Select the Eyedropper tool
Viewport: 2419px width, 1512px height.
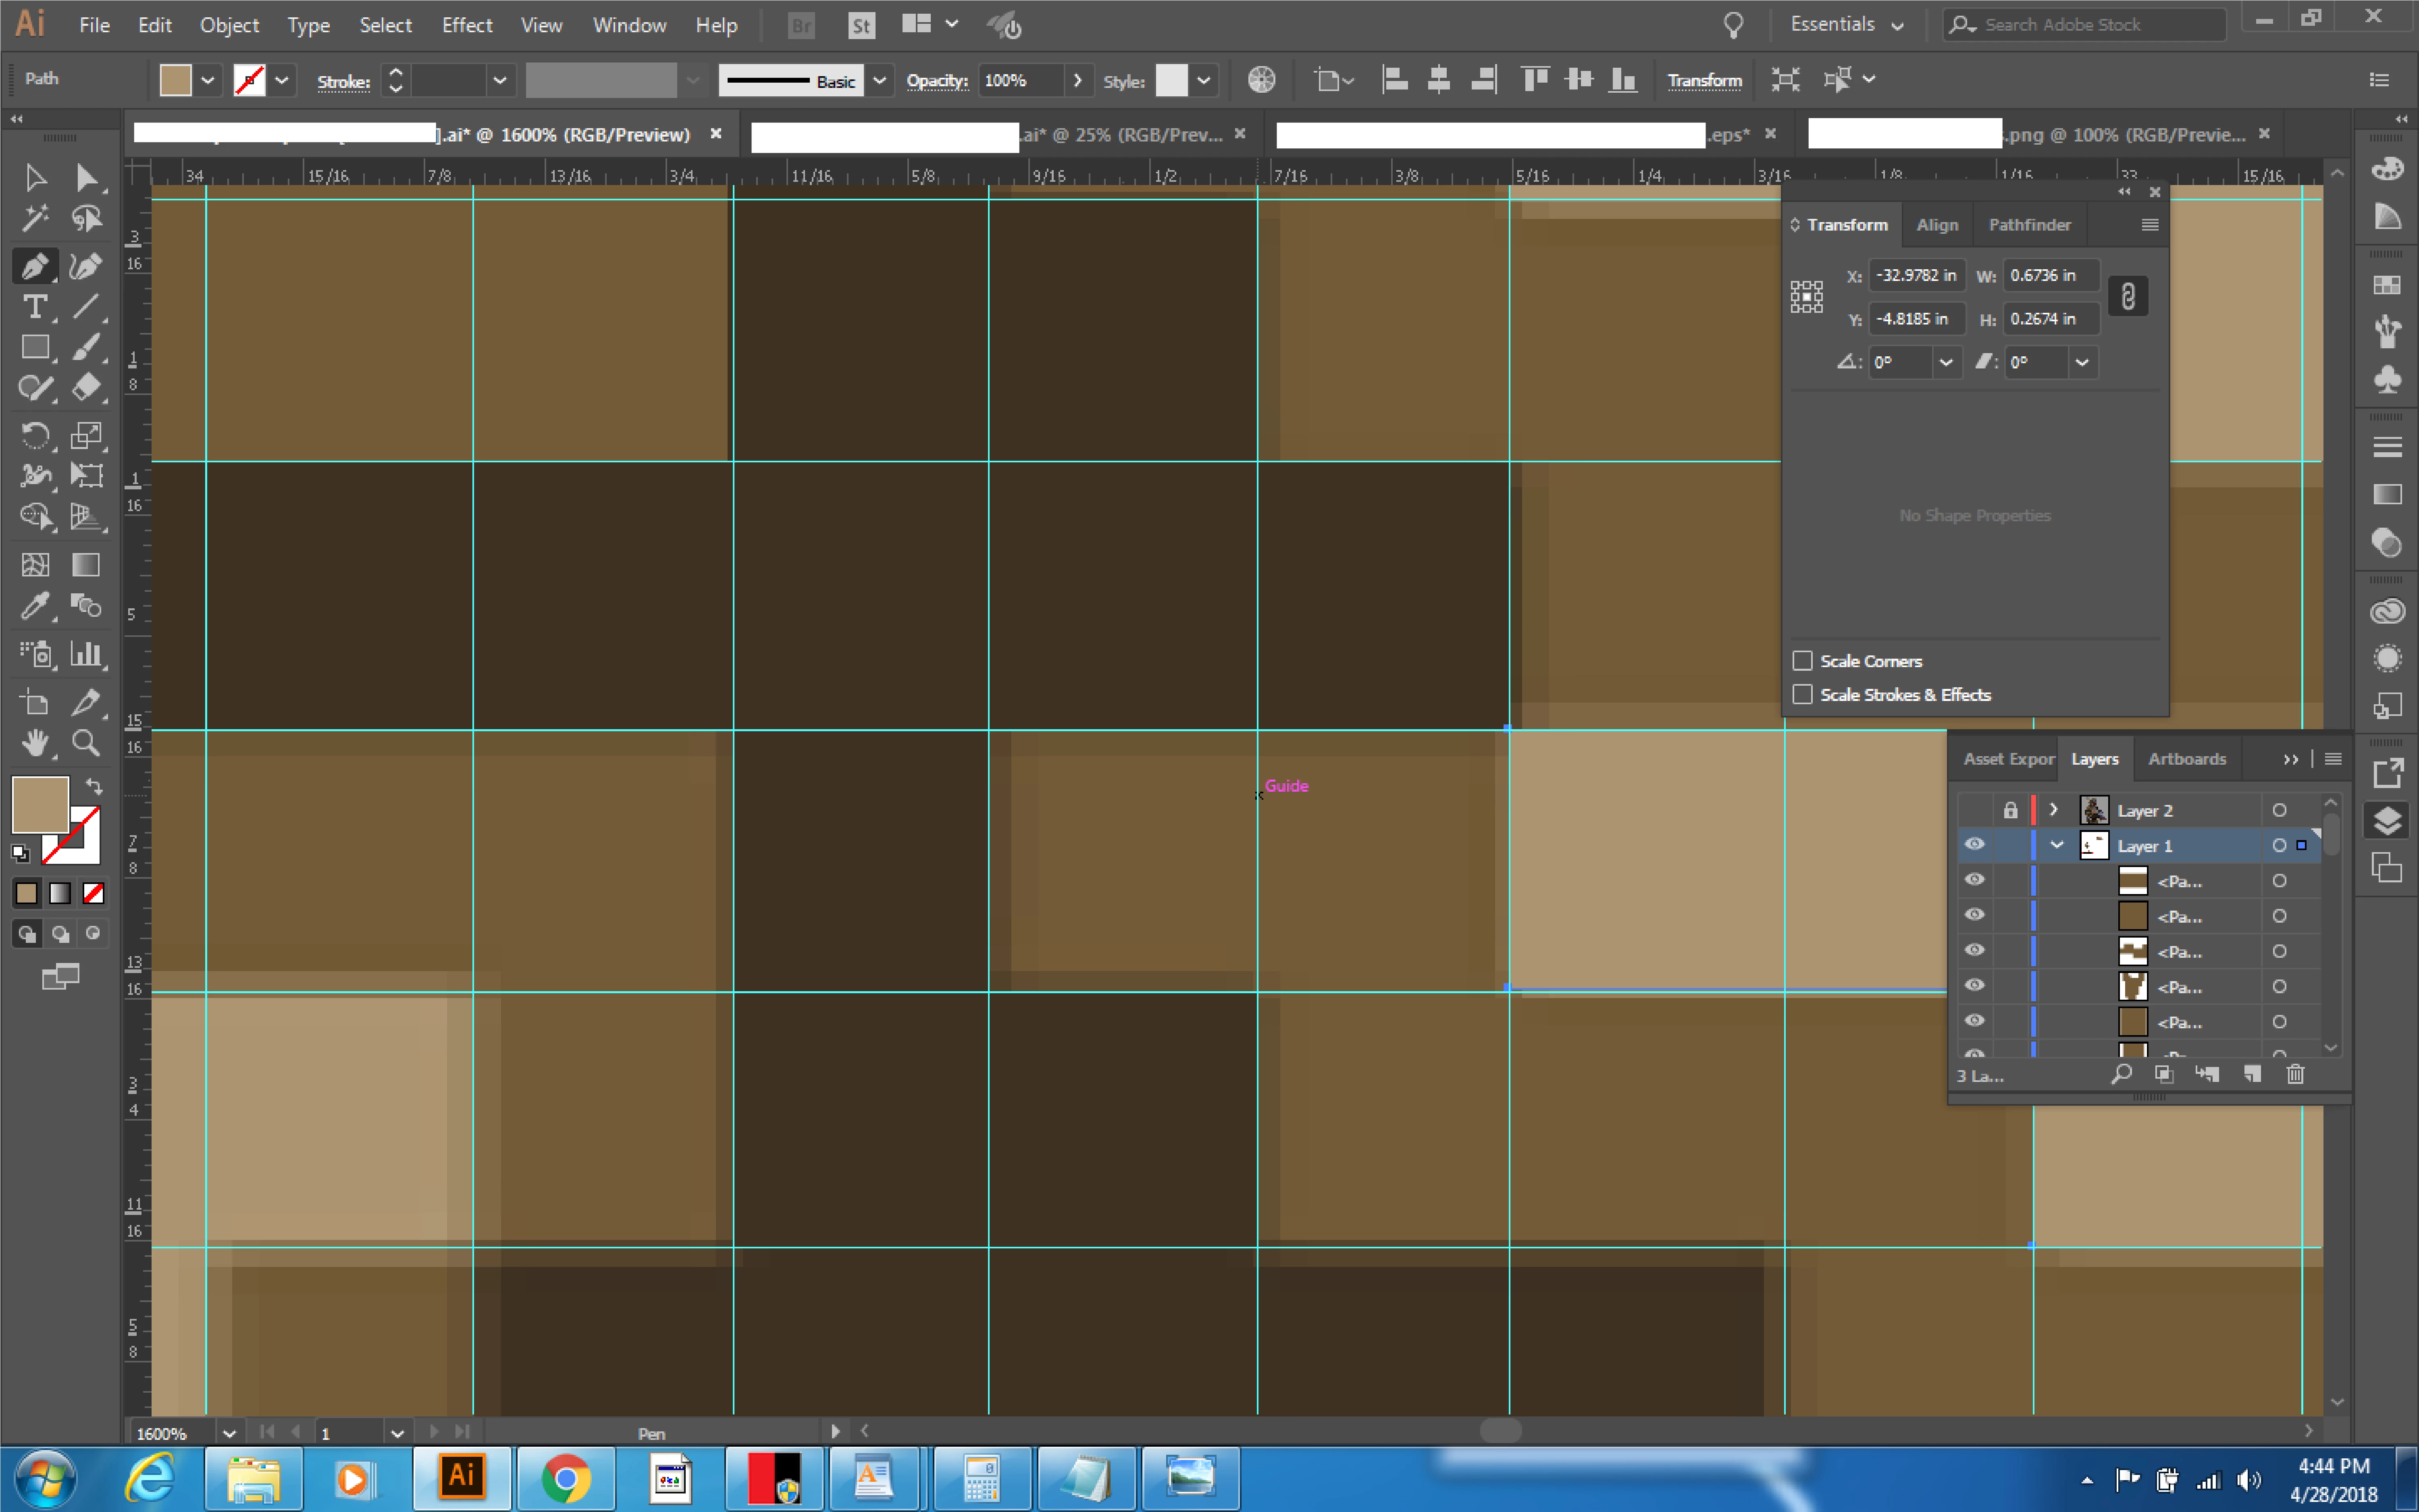click(35, 606)
